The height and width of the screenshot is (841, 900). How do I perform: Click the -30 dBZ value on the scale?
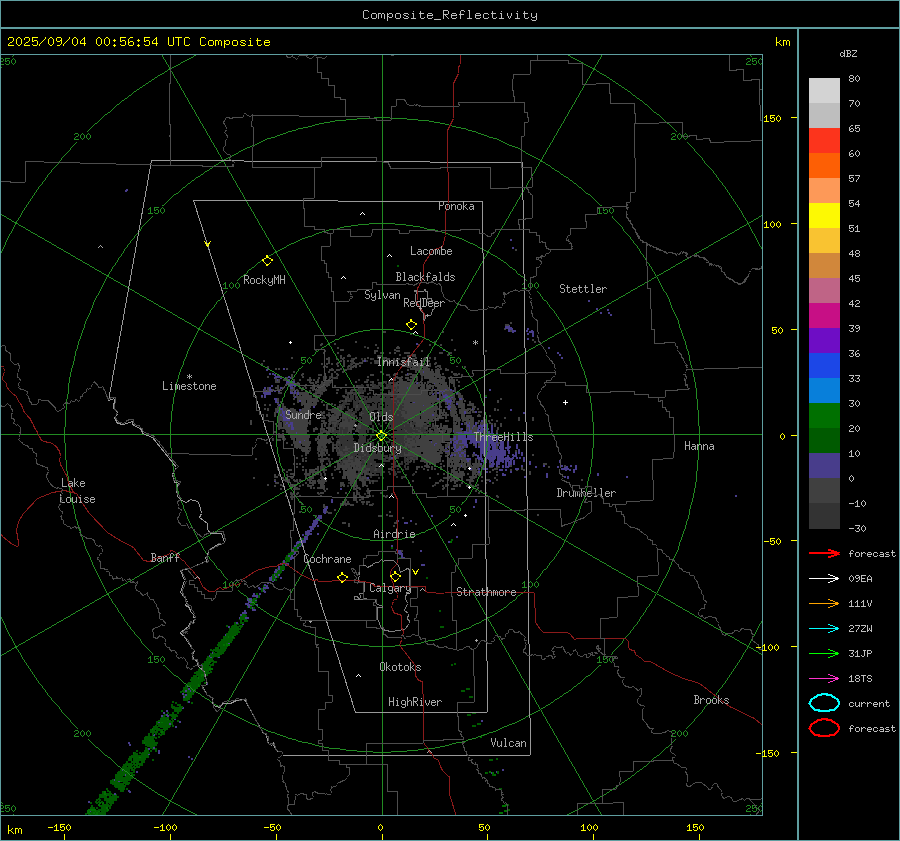[x=857, y=528]
